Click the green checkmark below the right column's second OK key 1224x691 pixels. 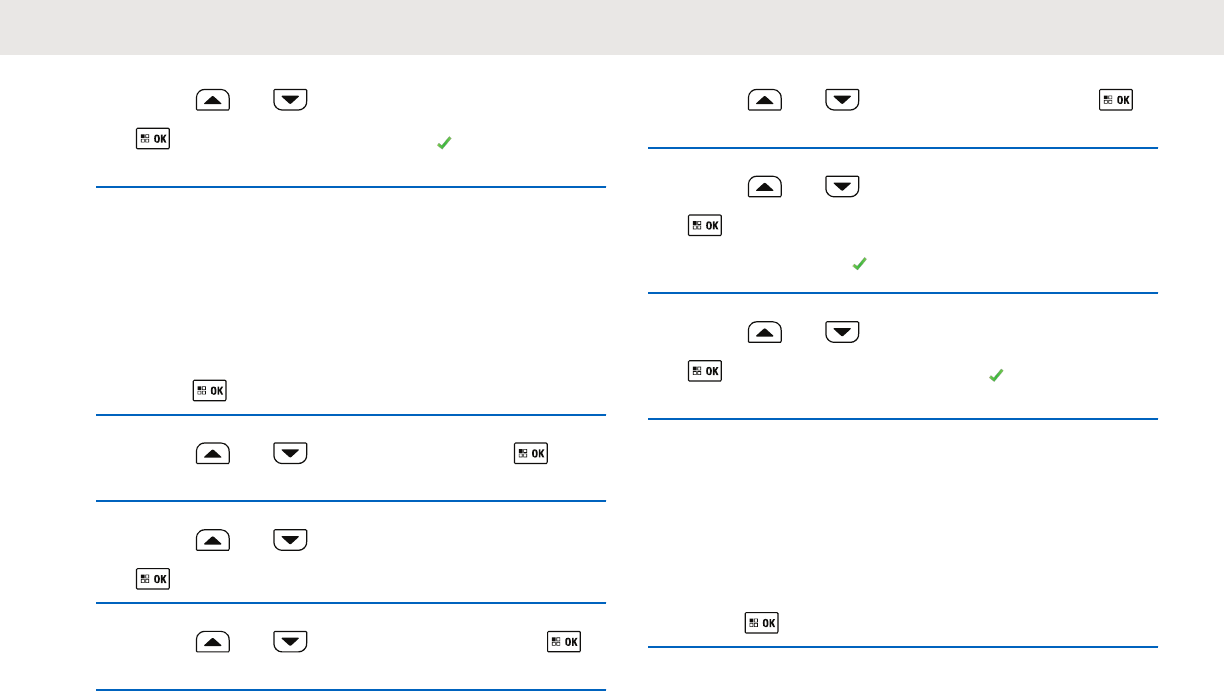858,265
